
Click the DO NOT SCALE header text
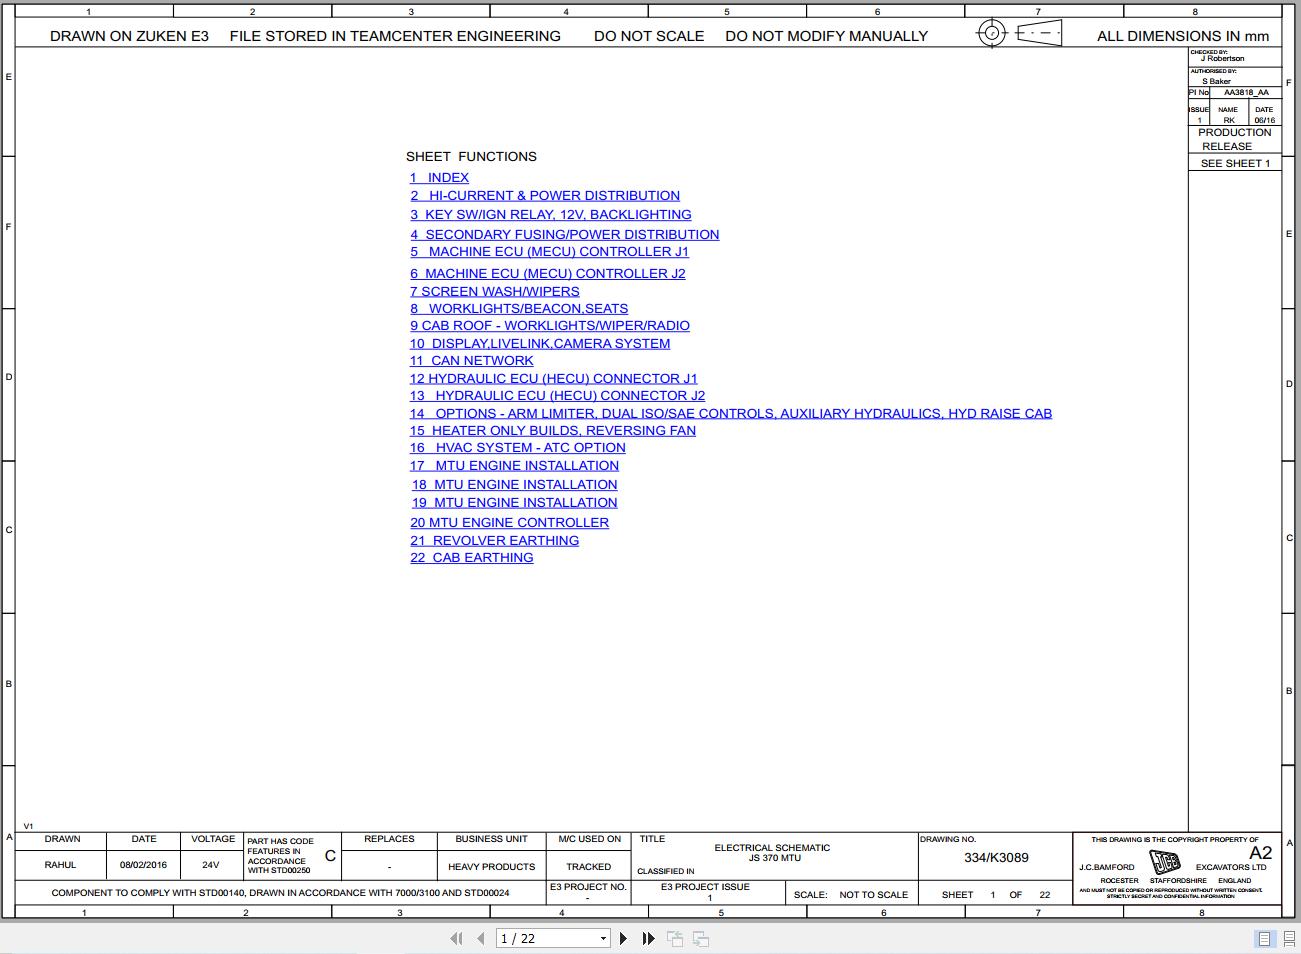tap(649, 36)
